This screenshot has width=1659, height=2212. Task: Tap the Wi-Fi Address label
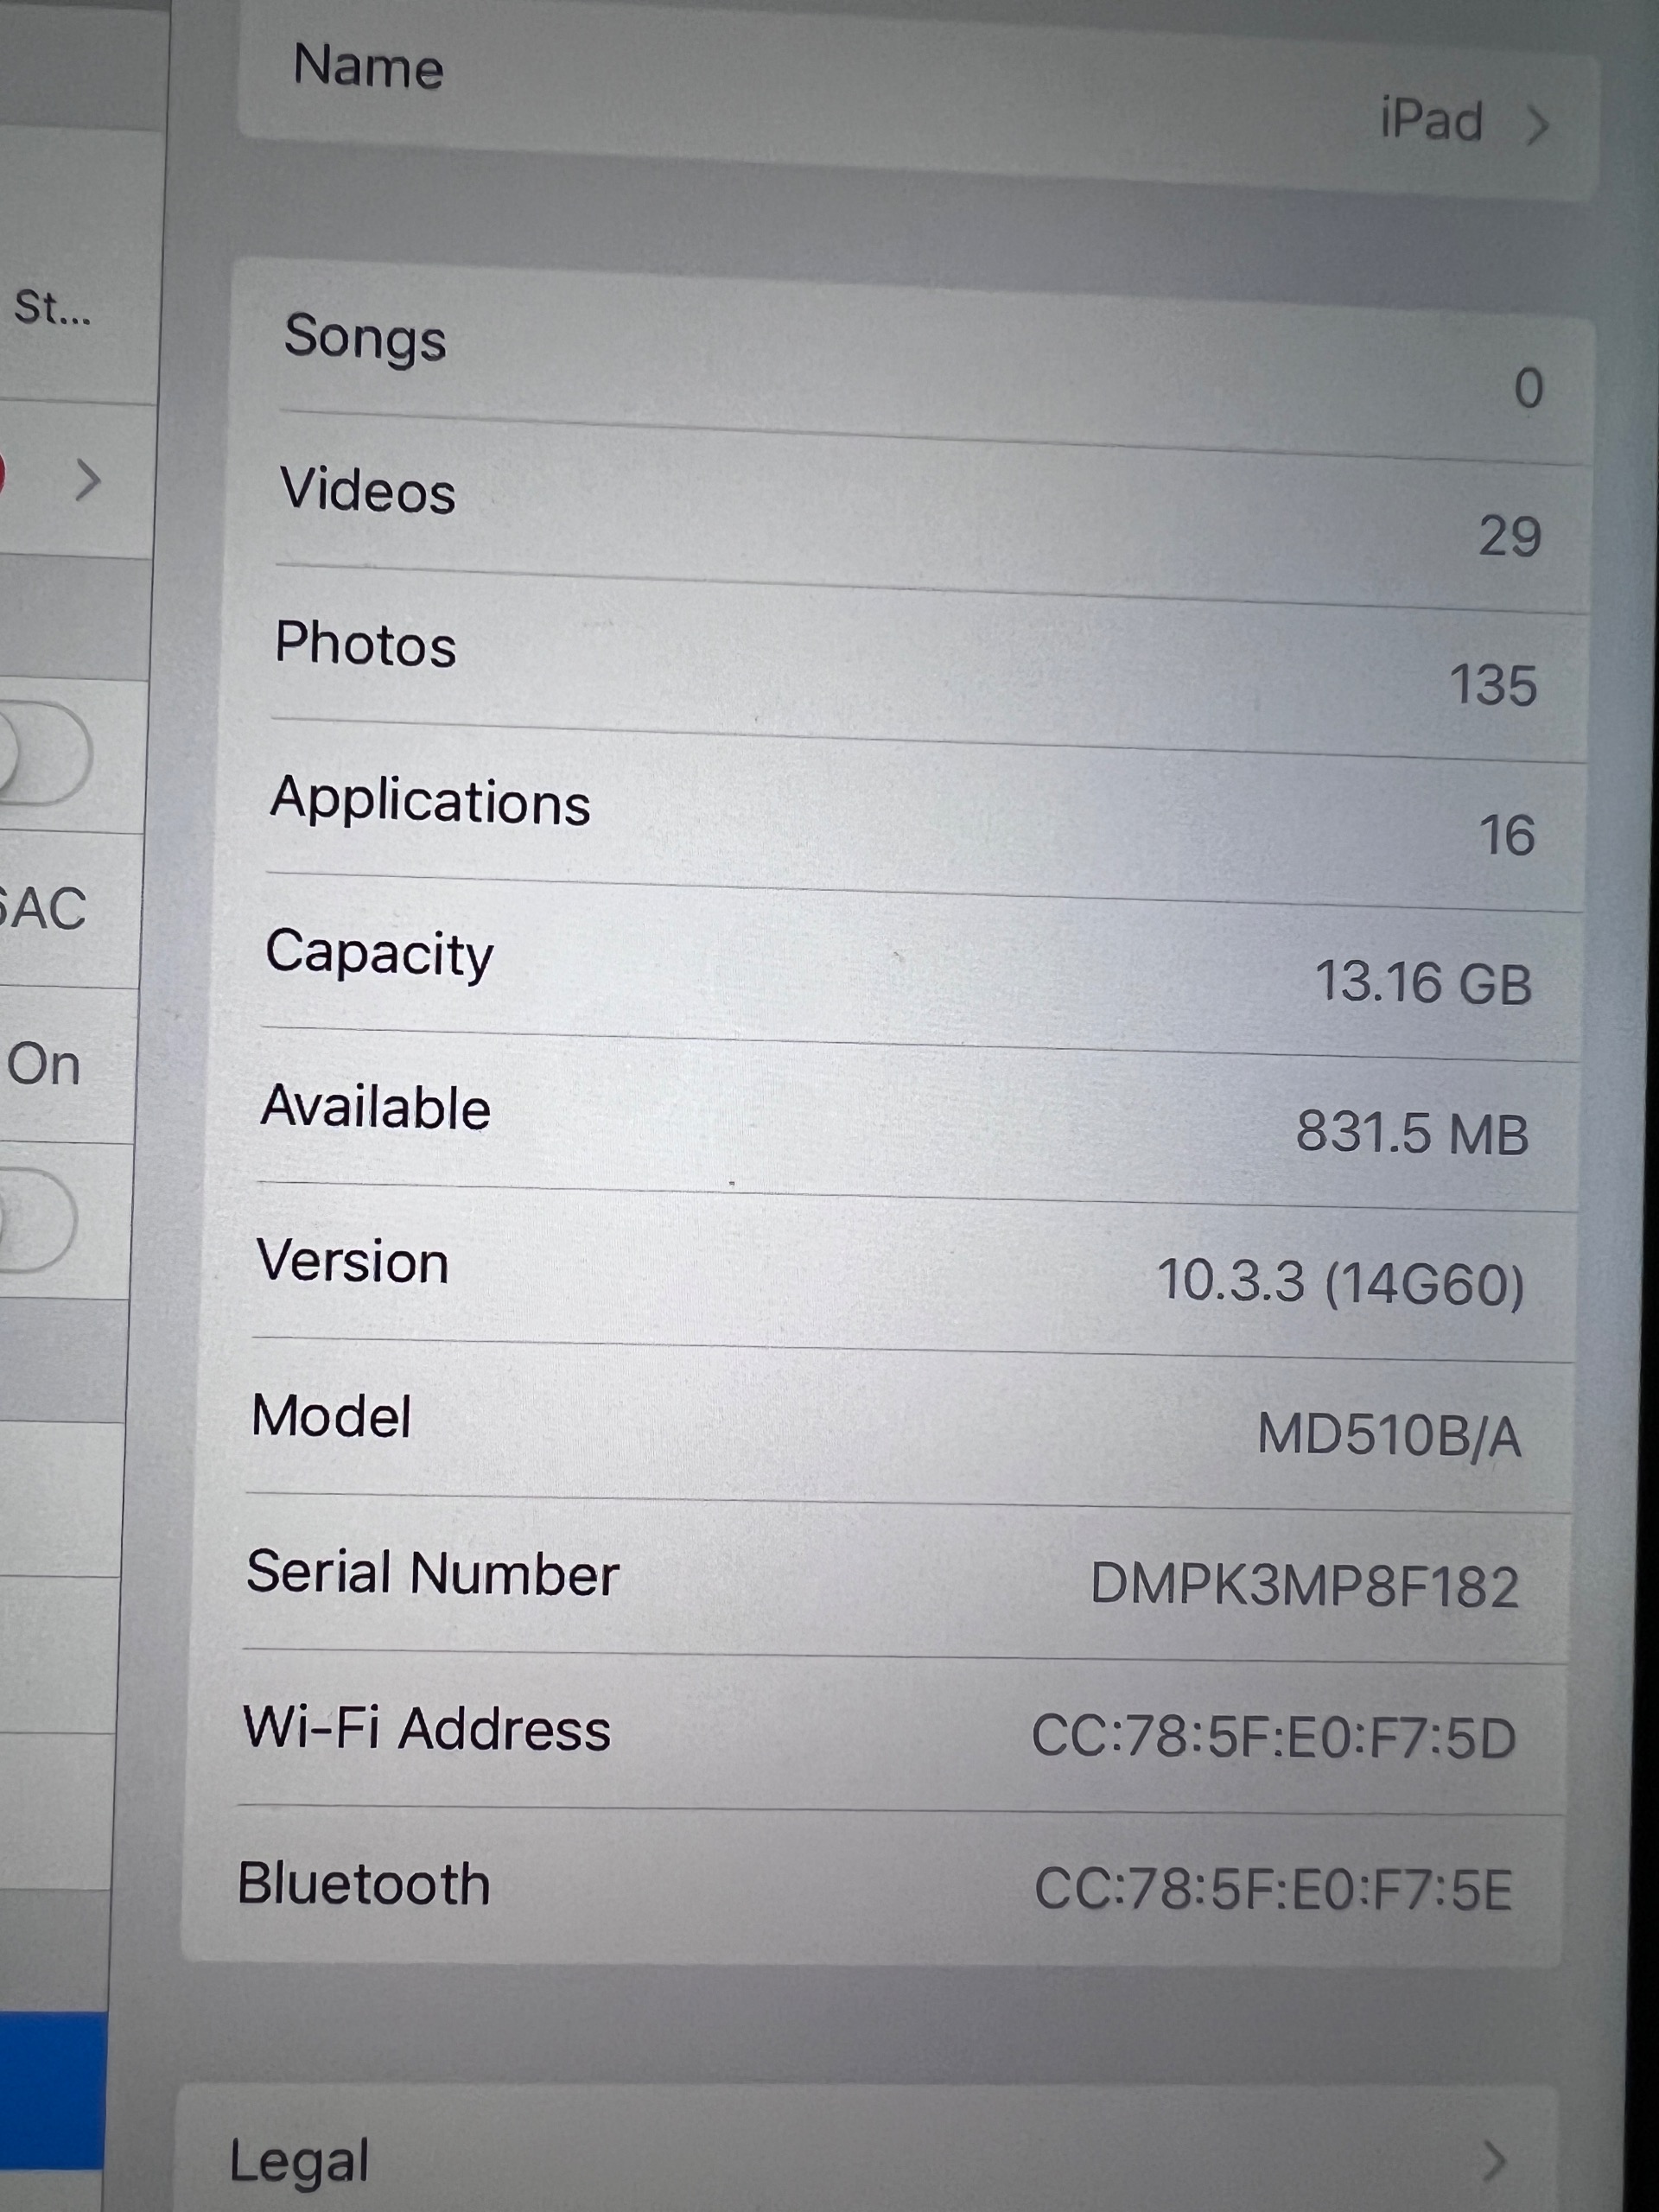[x=427, y=1729]
